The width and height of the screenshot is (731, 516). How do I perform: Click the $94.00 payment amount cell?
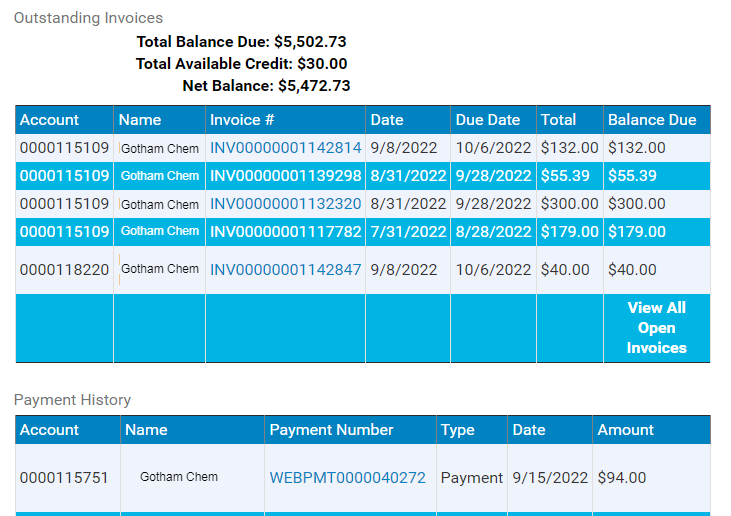coord(651,478)
